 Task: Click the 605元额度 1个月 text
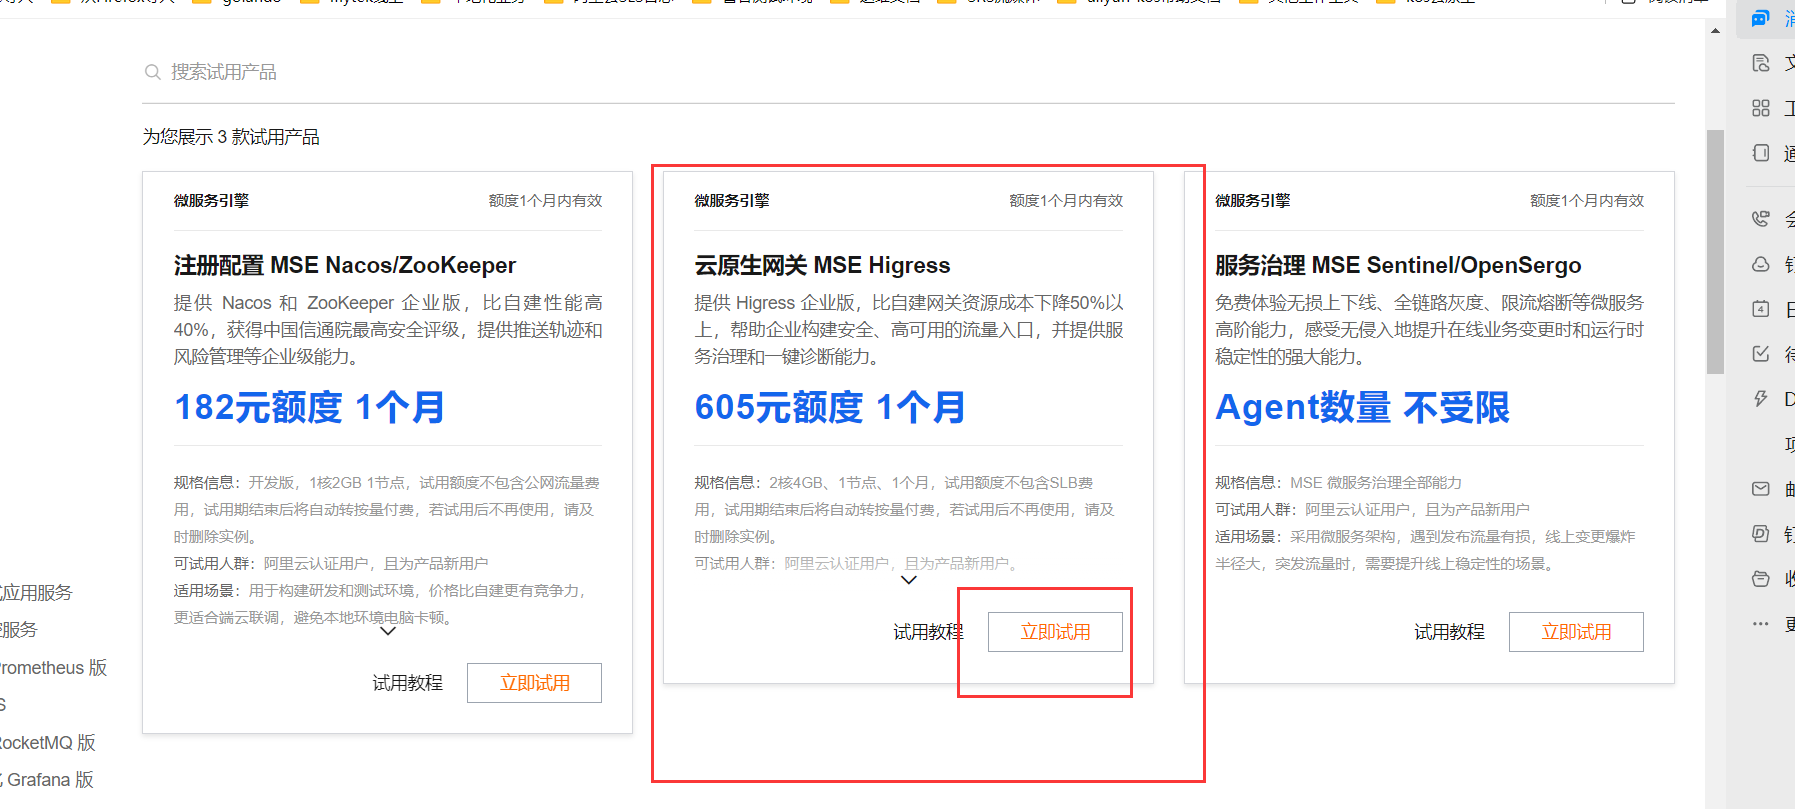tap(830, 408)
